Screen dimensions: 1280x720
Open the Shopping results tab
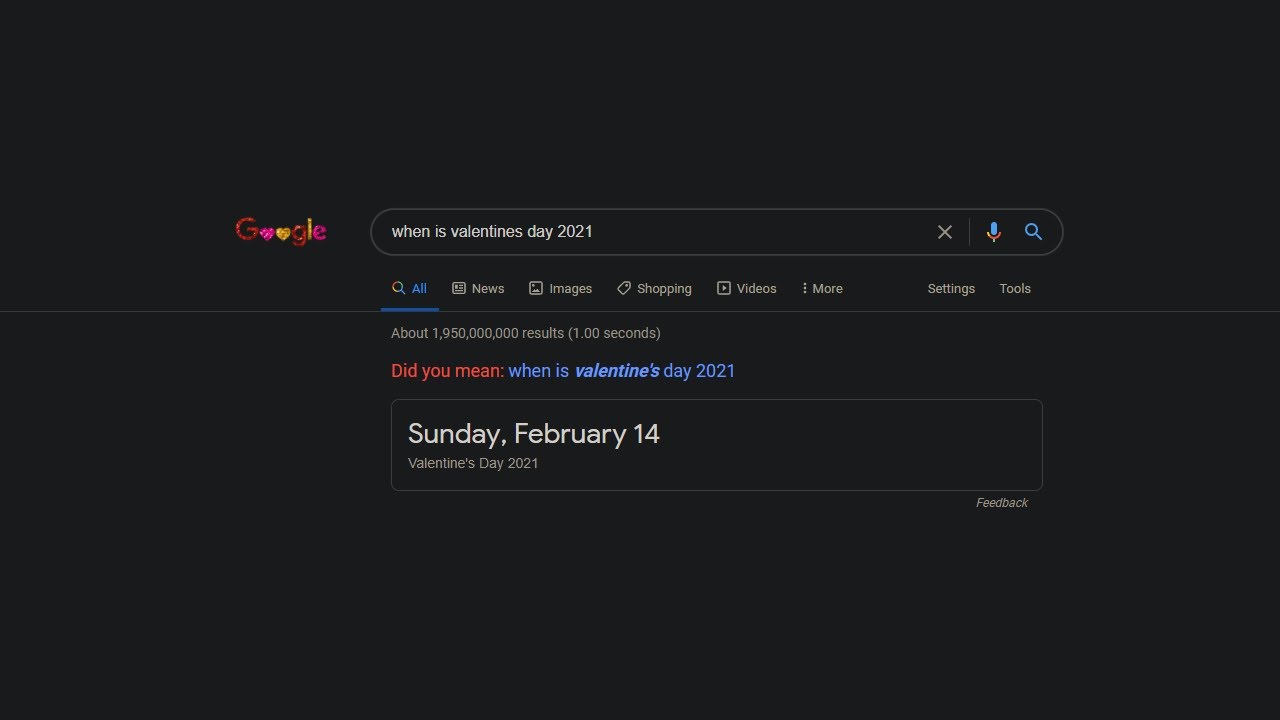(654, 288)
